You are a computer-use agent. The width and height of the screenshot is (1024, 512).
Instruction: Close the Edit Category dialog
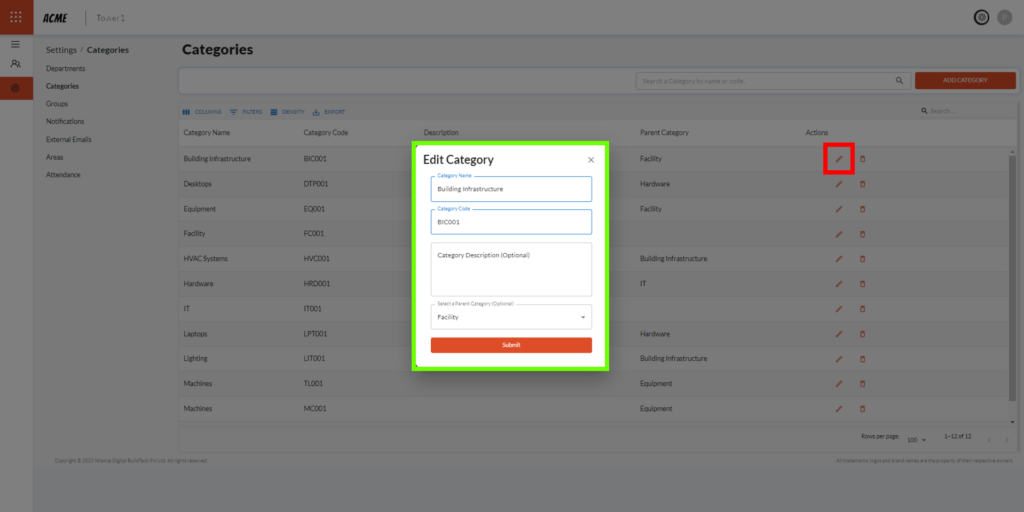coord(590,160)
